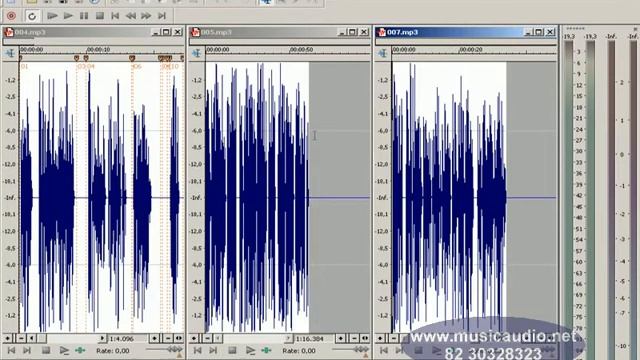Click the 007.mp3 overview bar below title

click(x=466, y=42)
